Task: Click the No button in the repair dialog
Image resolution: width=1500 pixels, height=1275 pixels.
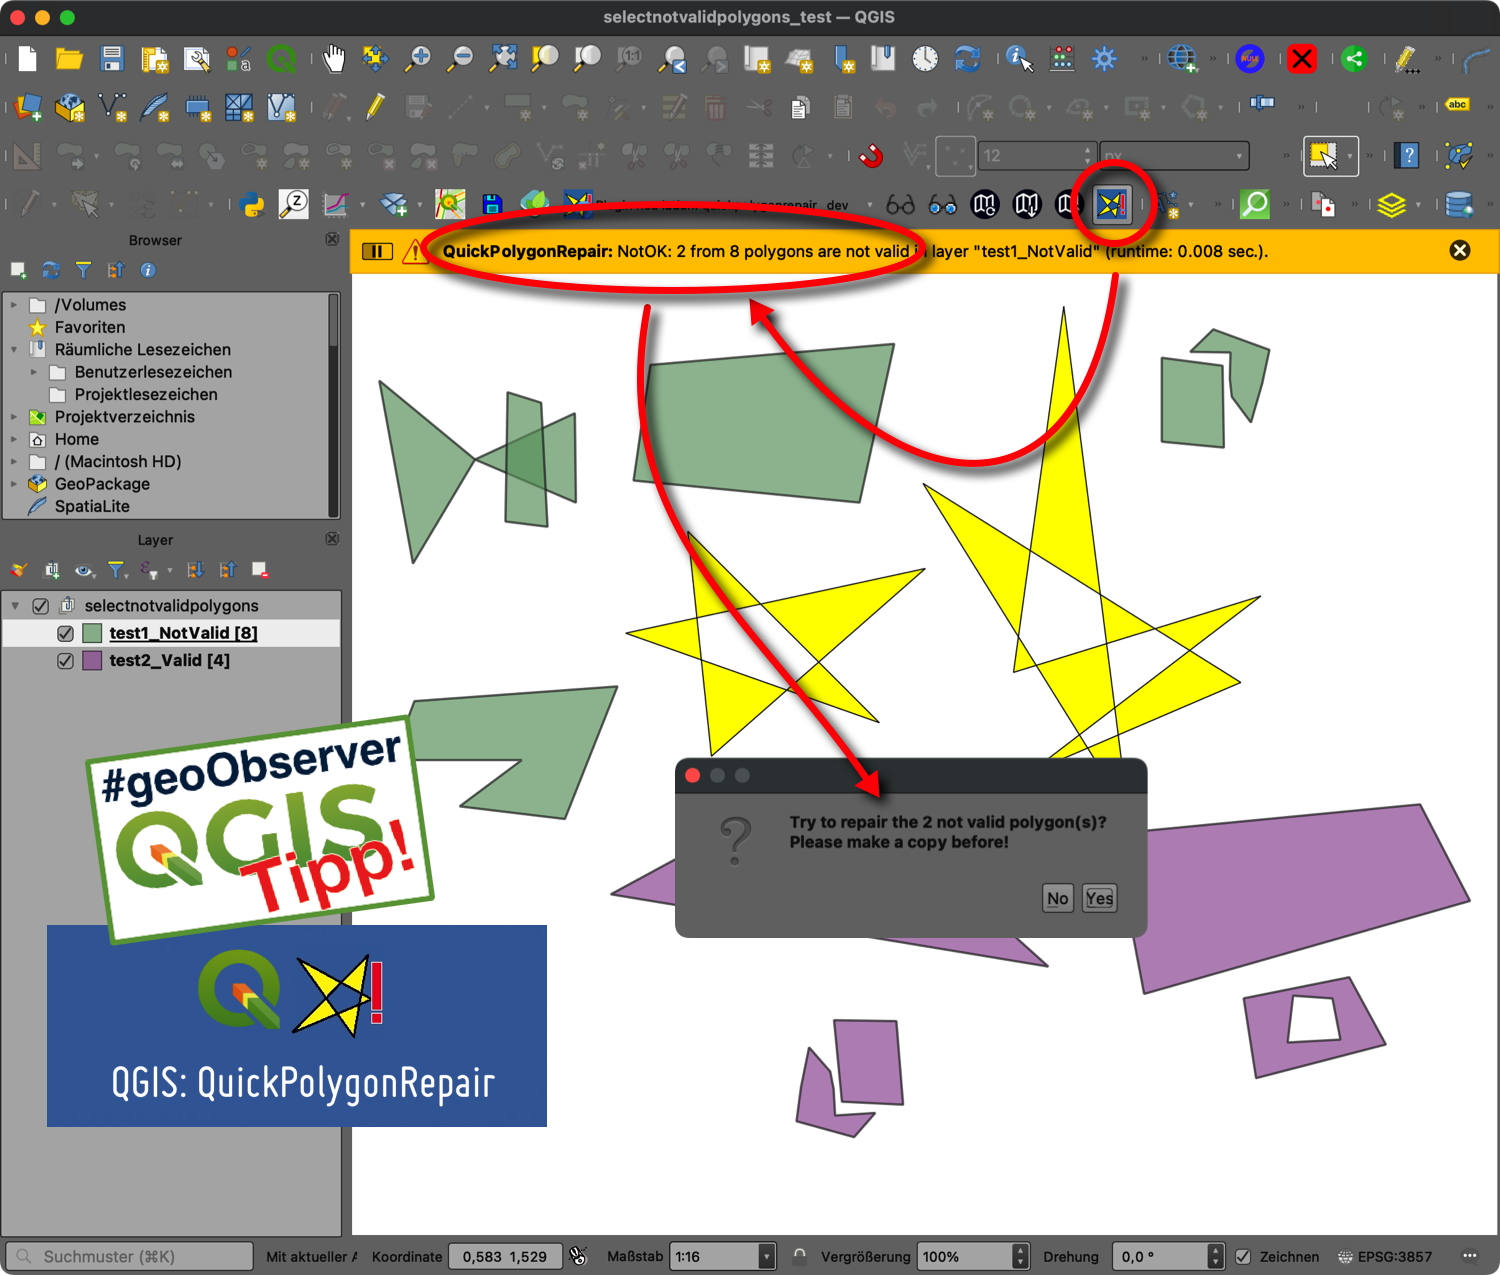Action: pyautogui.click(x=1057, y=898)
